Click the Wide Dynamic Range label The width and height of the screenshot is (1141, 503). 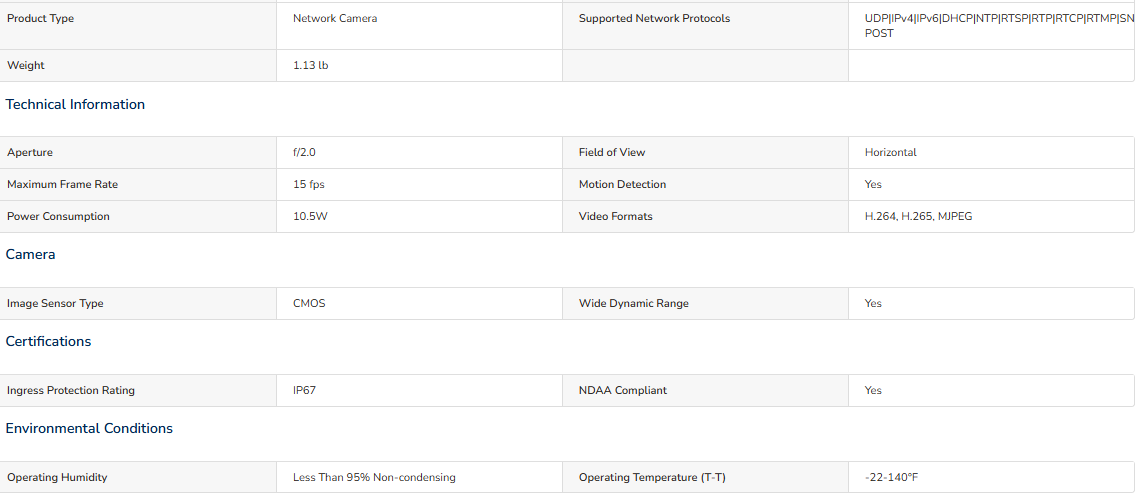pos(633,304)
